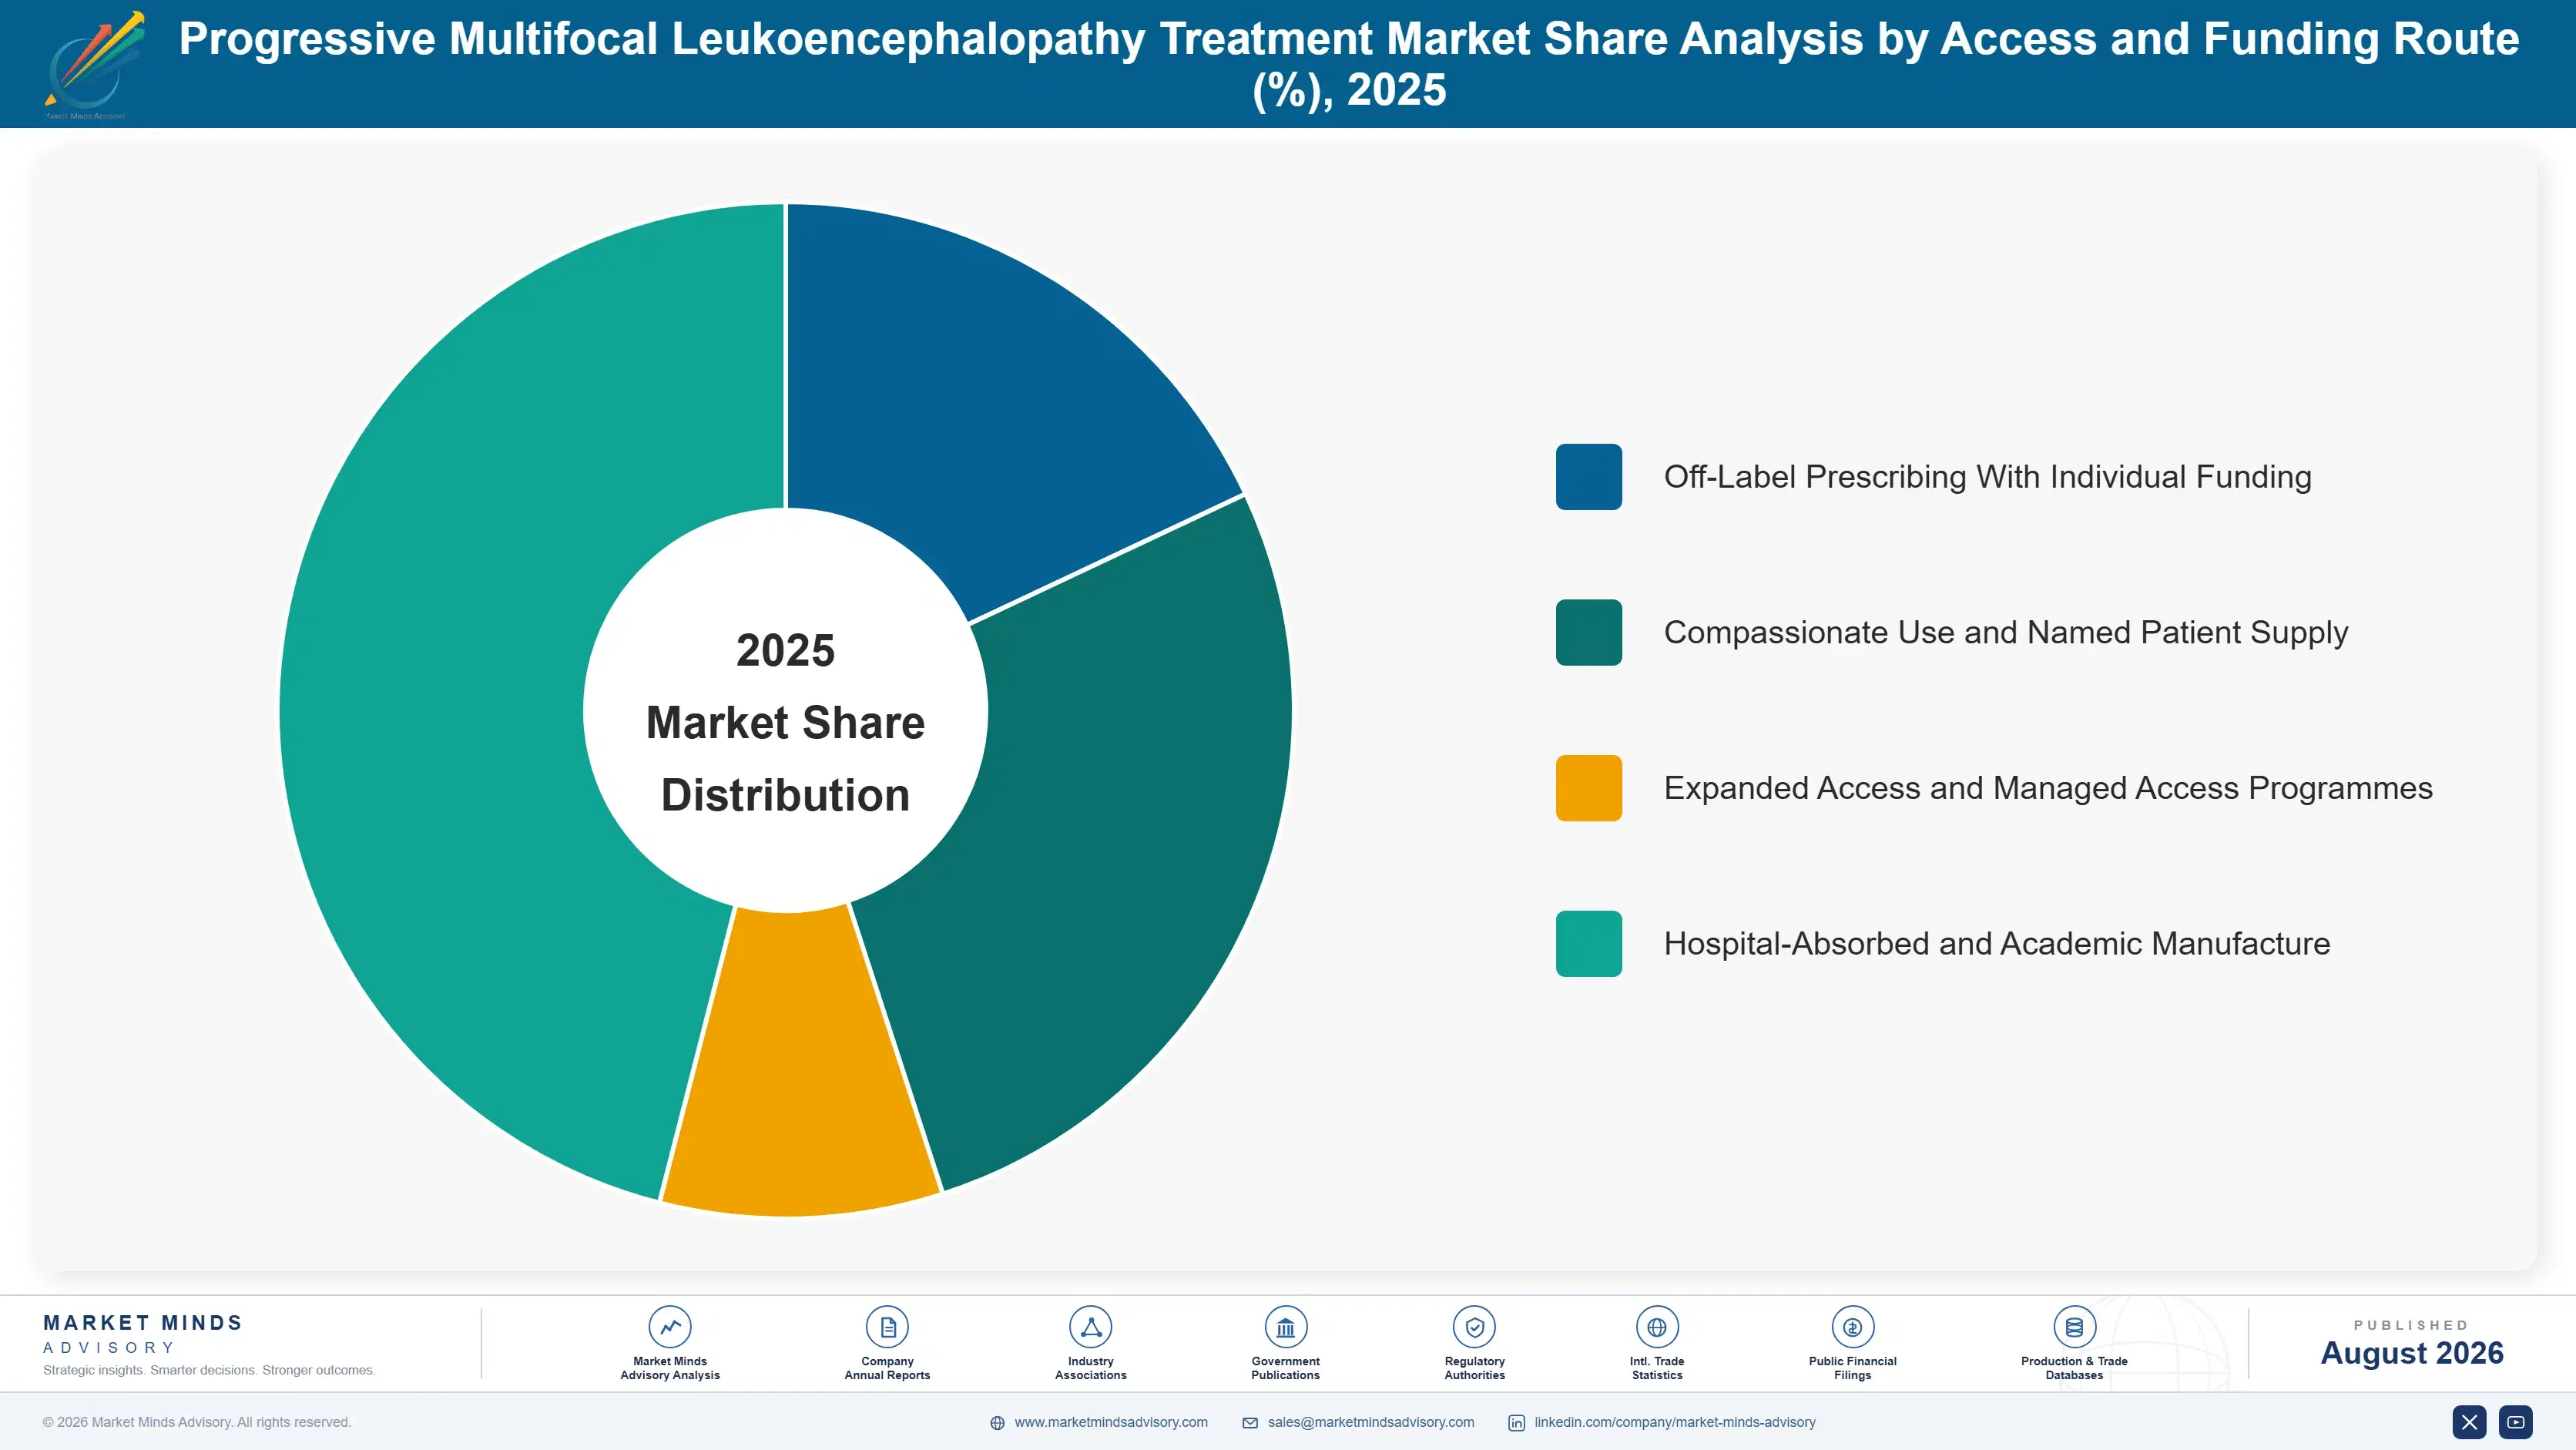Open www.marketmindsadvisory.com link

[1111, 1422]
